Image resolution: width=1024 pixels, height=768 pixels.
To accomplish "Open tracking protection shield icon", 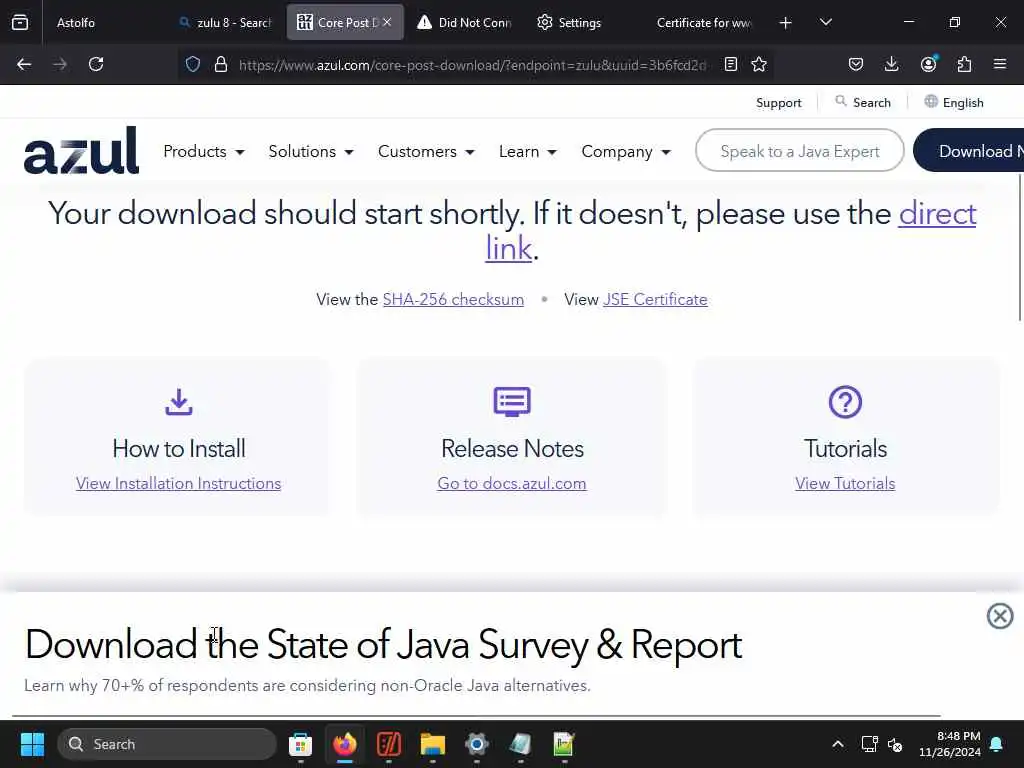I will (193, 64).
